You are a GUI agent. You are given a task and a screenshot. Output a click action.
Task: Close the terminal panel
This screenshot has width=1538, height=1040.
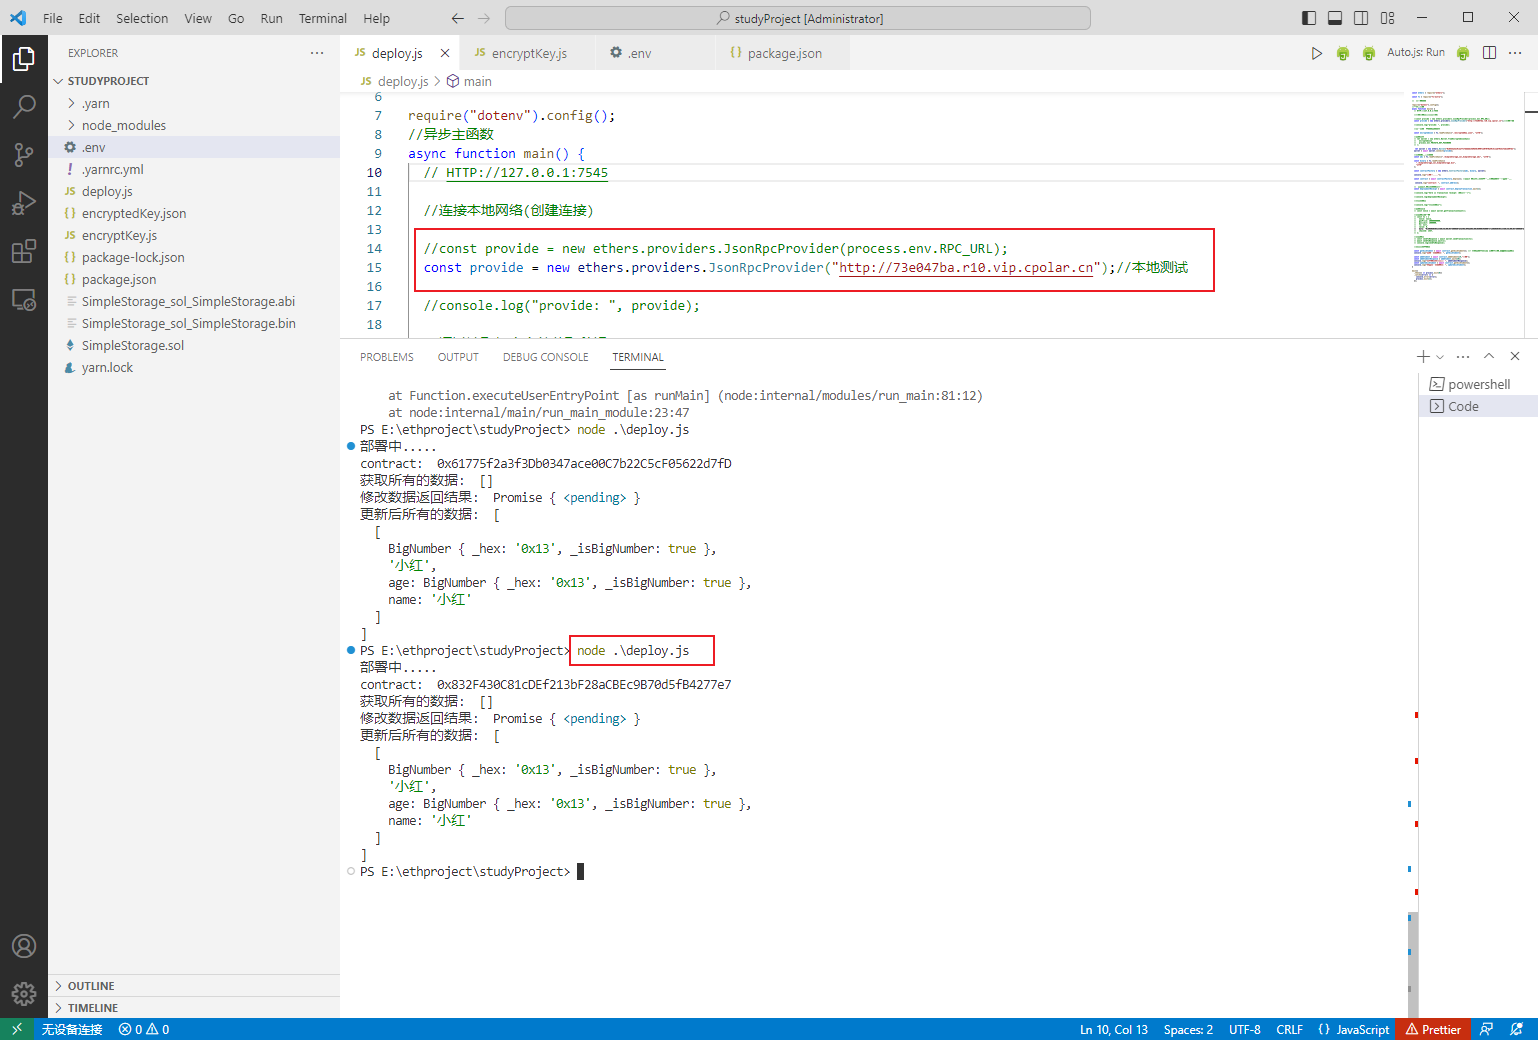coord(1515,357)
